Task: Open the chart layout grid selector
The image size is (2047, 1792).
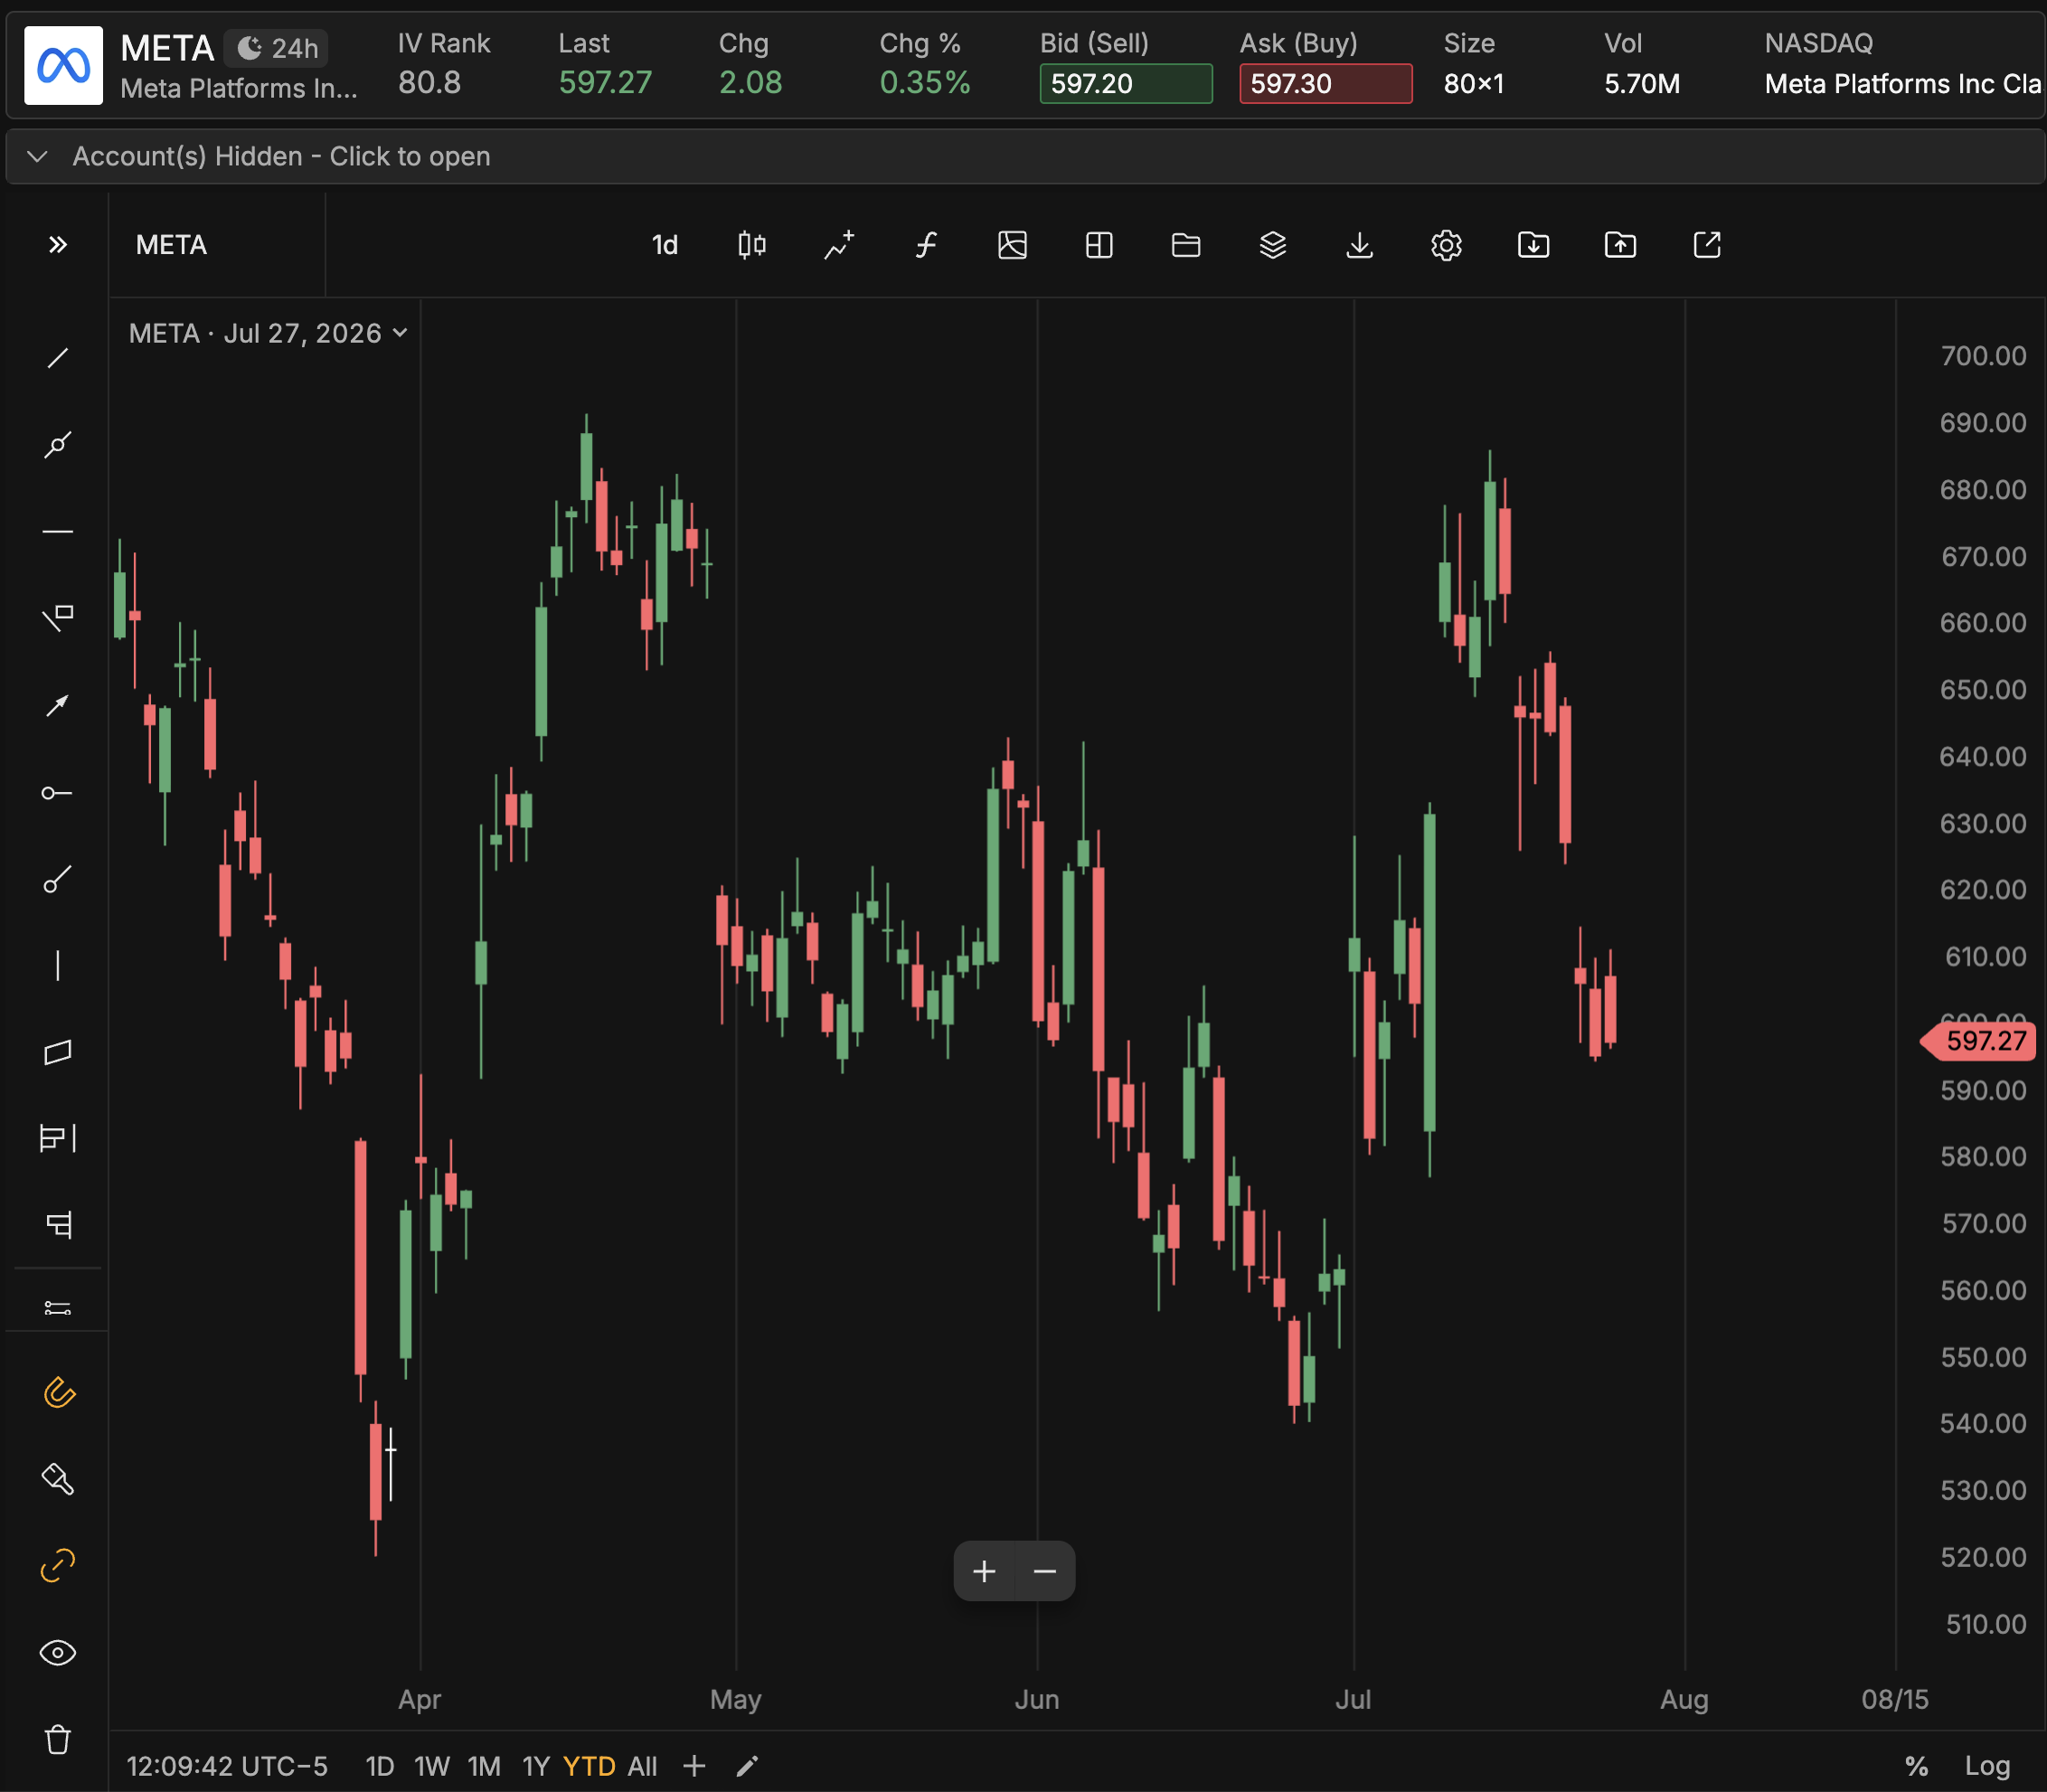Action: tap(1099, 245)
